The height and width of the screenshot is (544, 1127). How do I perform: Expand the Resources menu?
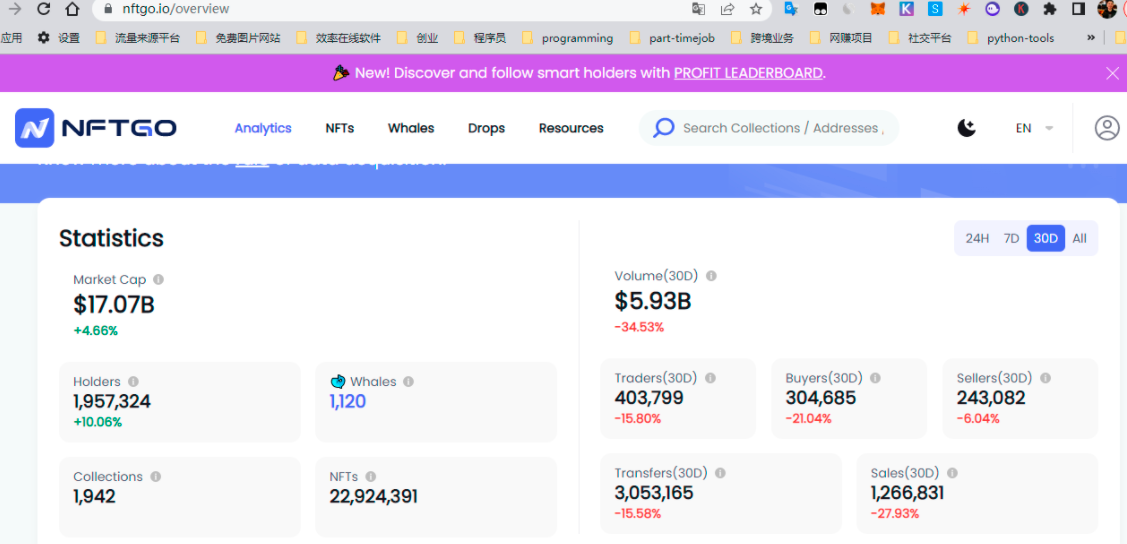[571, 128]
